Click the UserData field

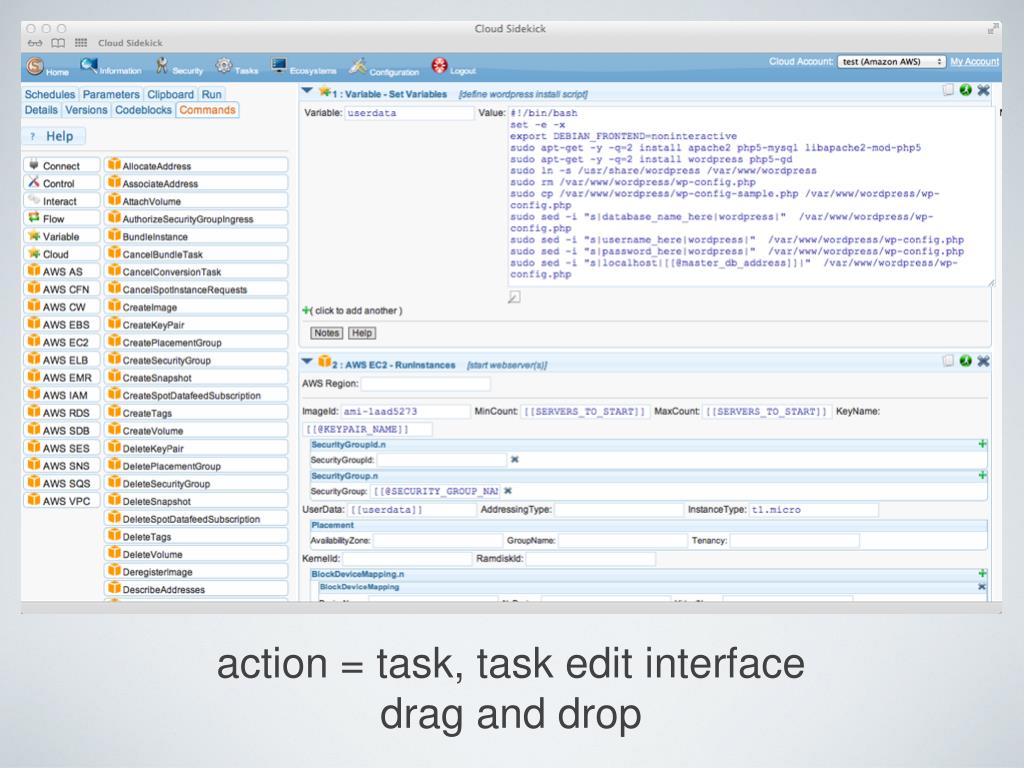(411, 509)
